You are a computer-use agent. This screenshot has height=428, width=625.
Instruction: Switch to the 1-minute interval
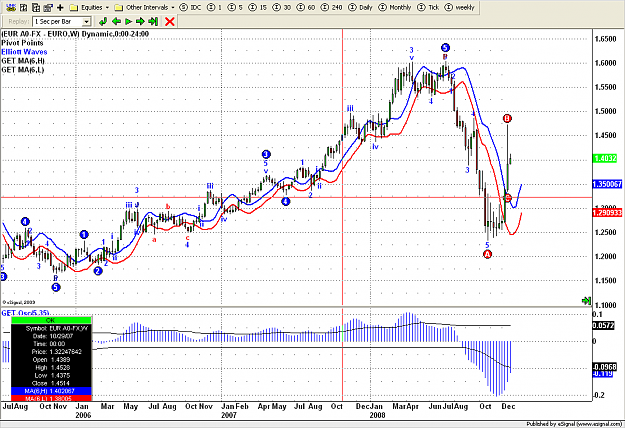[215, 7]
